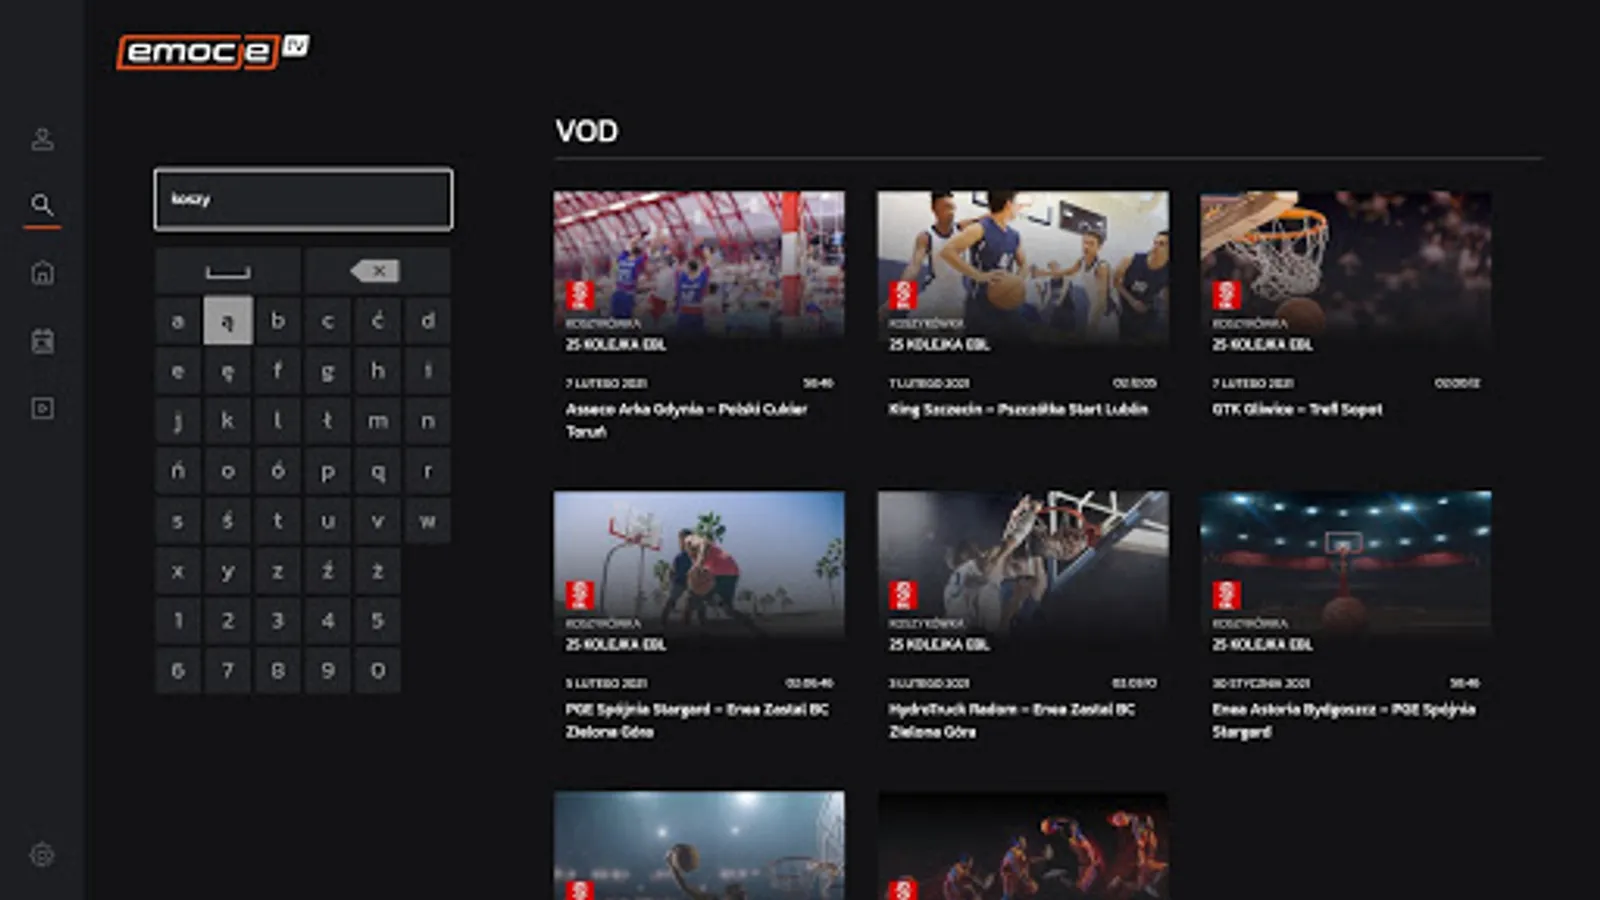Viewport: 1600px width, 900px height.
Task: Tap the plain 'o' letter key
Action: tap(228, 471)
